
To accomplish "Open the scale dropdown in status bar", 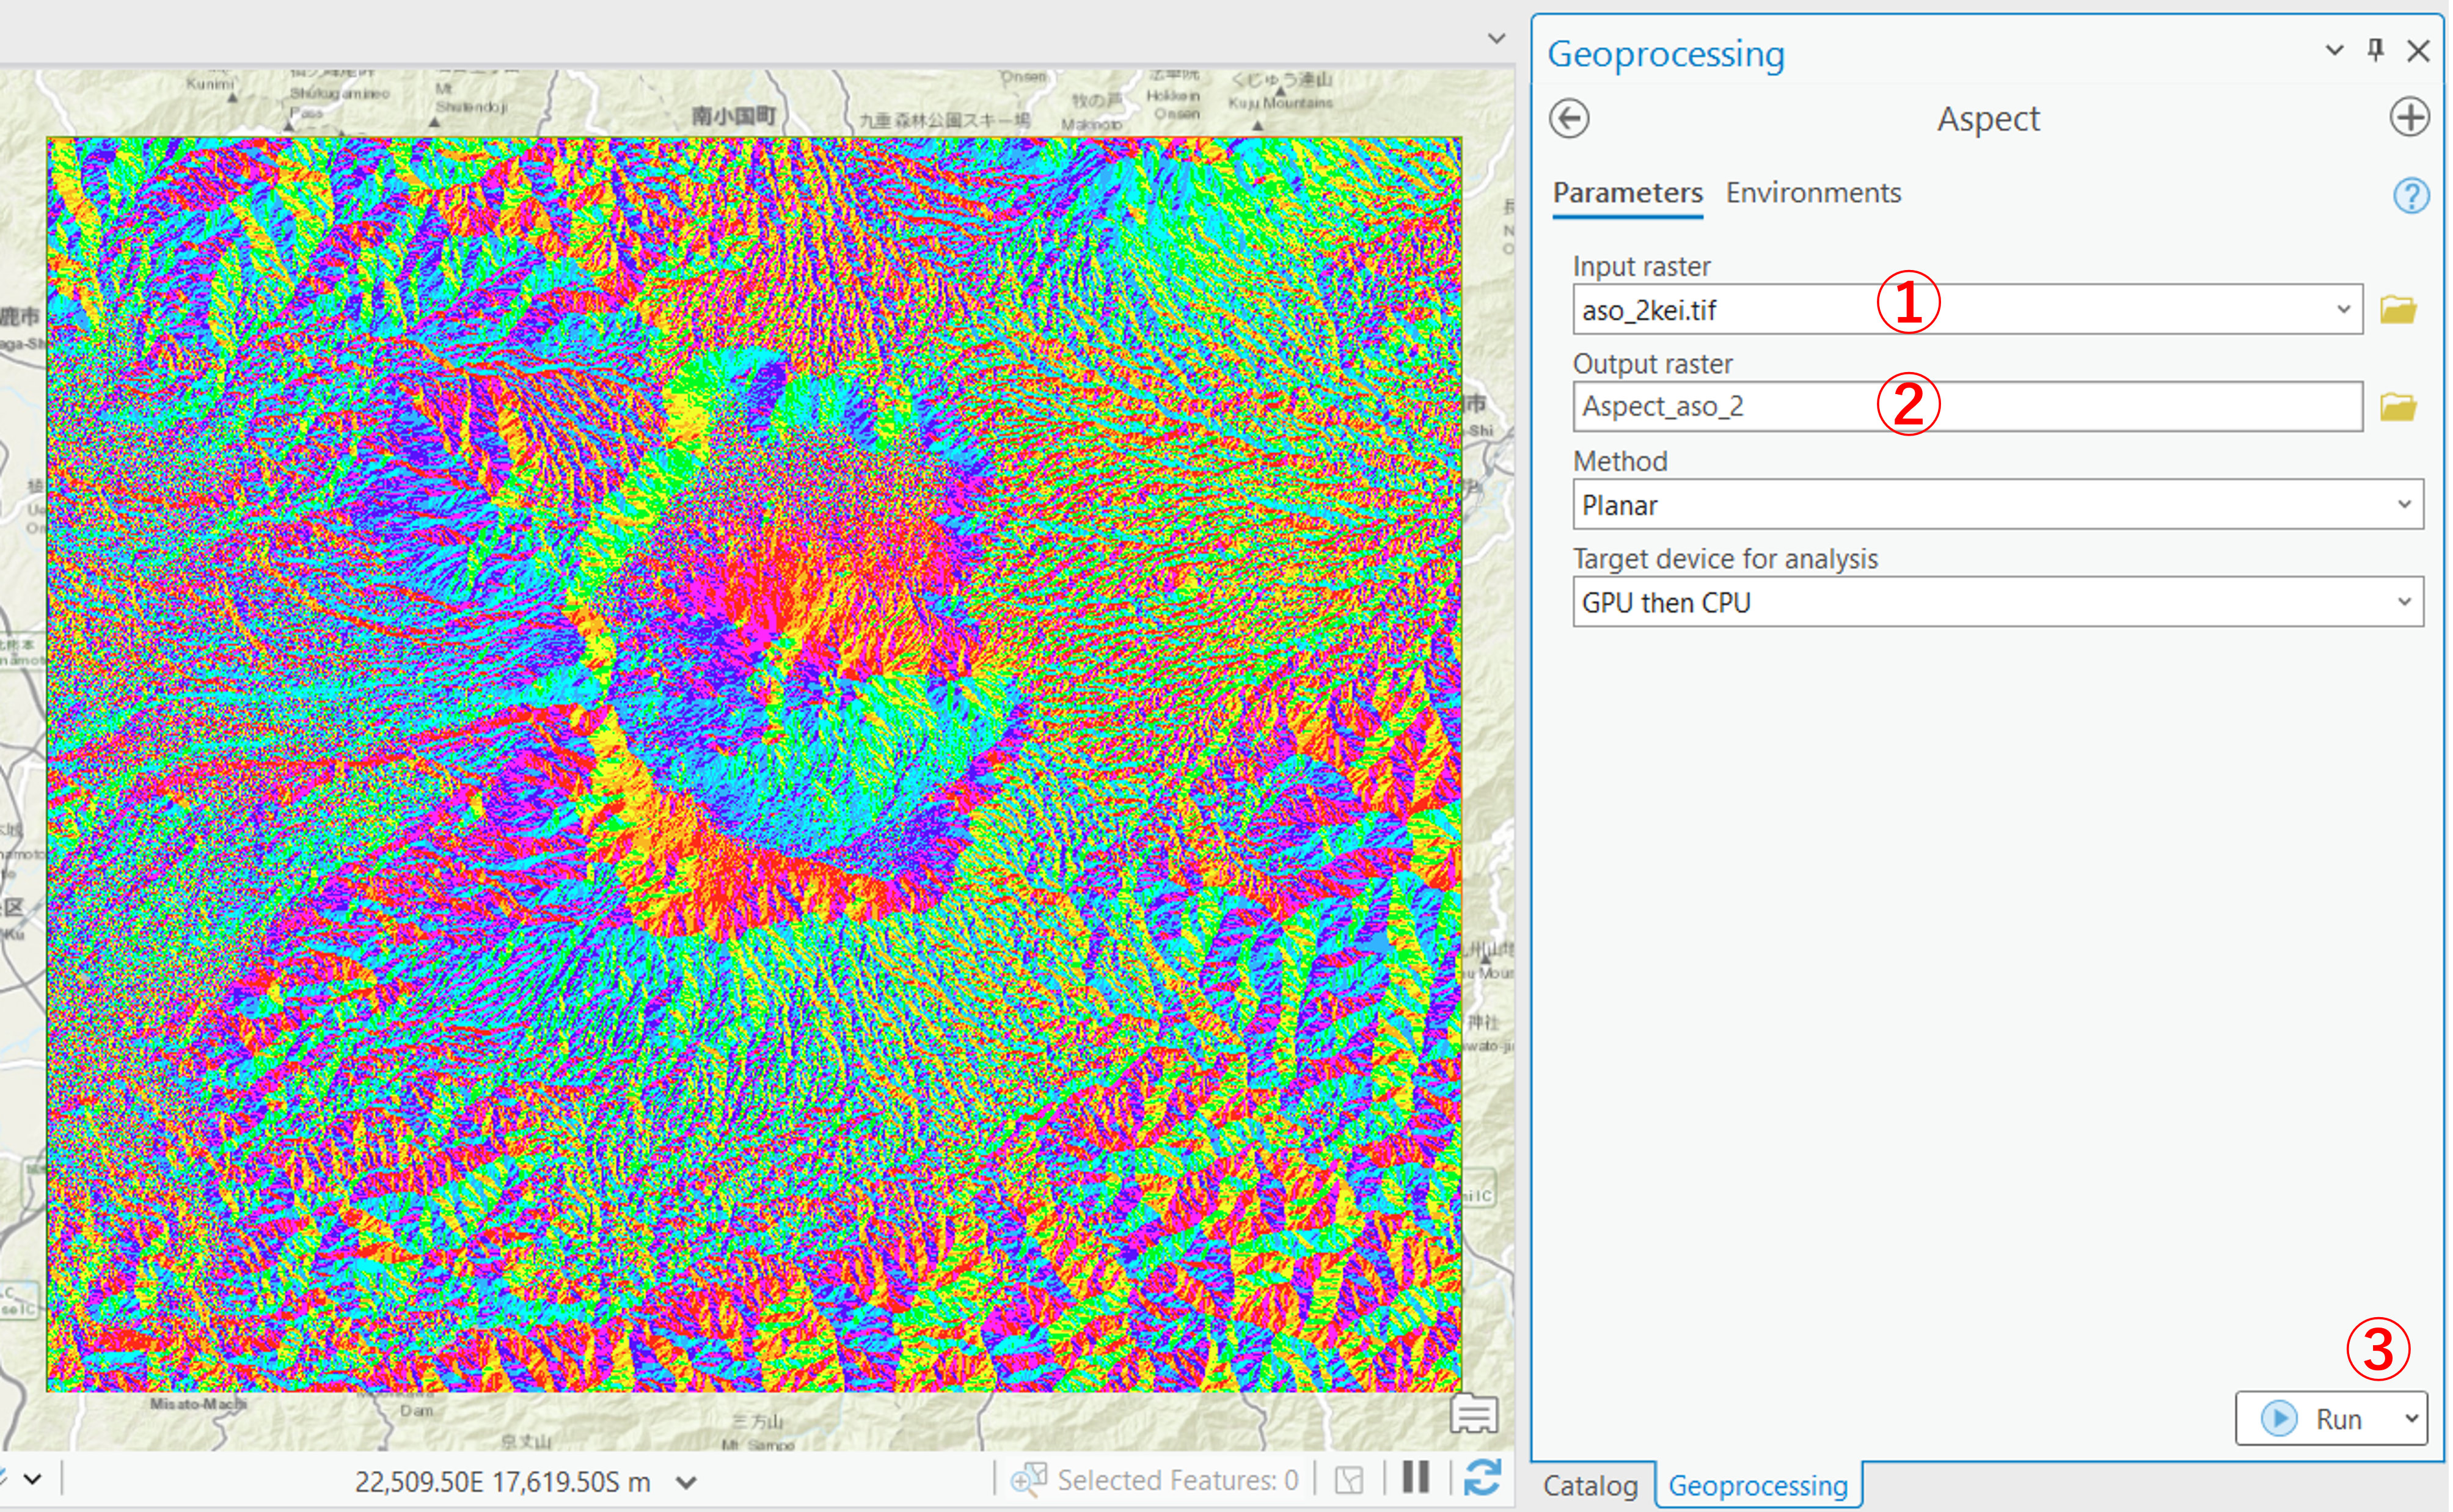I will pos(32,1478).
